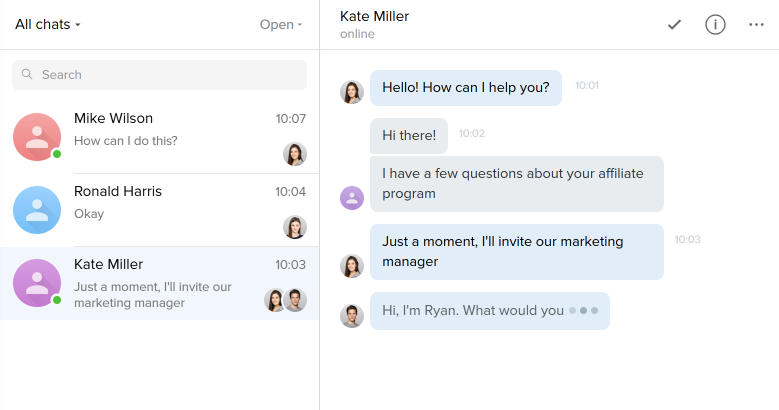Open chat info via the circled i icon
The height and width of the screenshot is (410, 779).
tap(715, 24)
